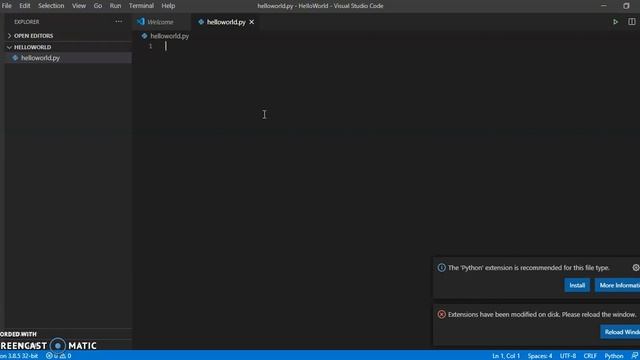Image resolution: width=640 pixels, height=360 pixels.
Task: Click the Explorer panel title
Action: tap(27, 22)
